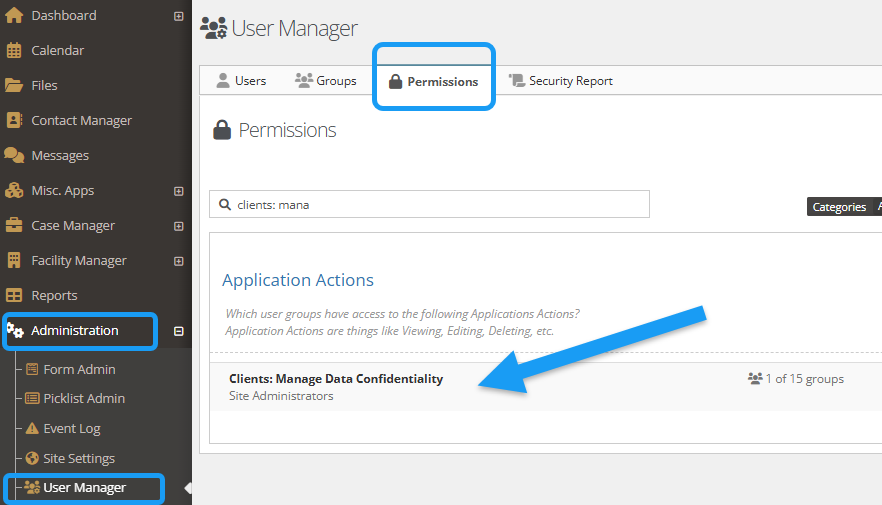Screen dimensions: 882x505
Task: Open Event Log under Administration
Action: click(71, 429)
